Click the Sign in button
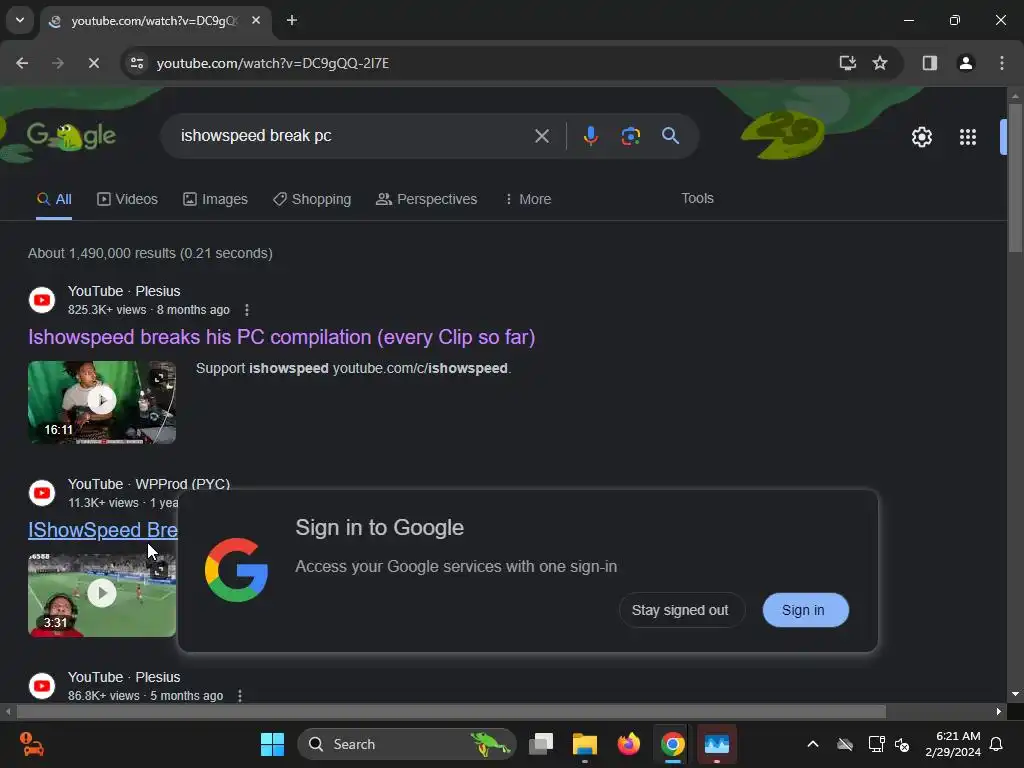1024x768 pixels. [805, 610]
